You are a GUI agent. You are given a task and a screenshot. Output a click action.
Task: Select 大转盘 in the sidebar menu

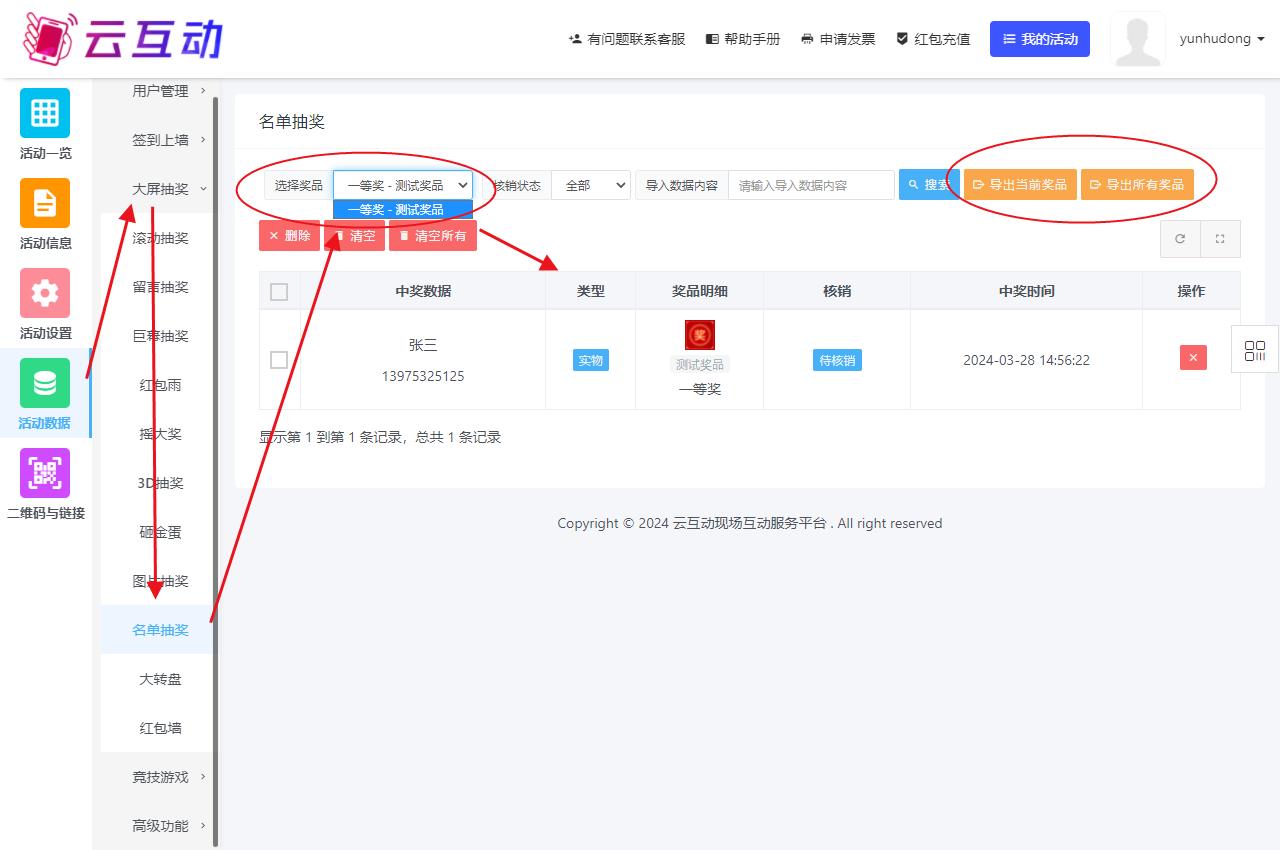(160, 679)
